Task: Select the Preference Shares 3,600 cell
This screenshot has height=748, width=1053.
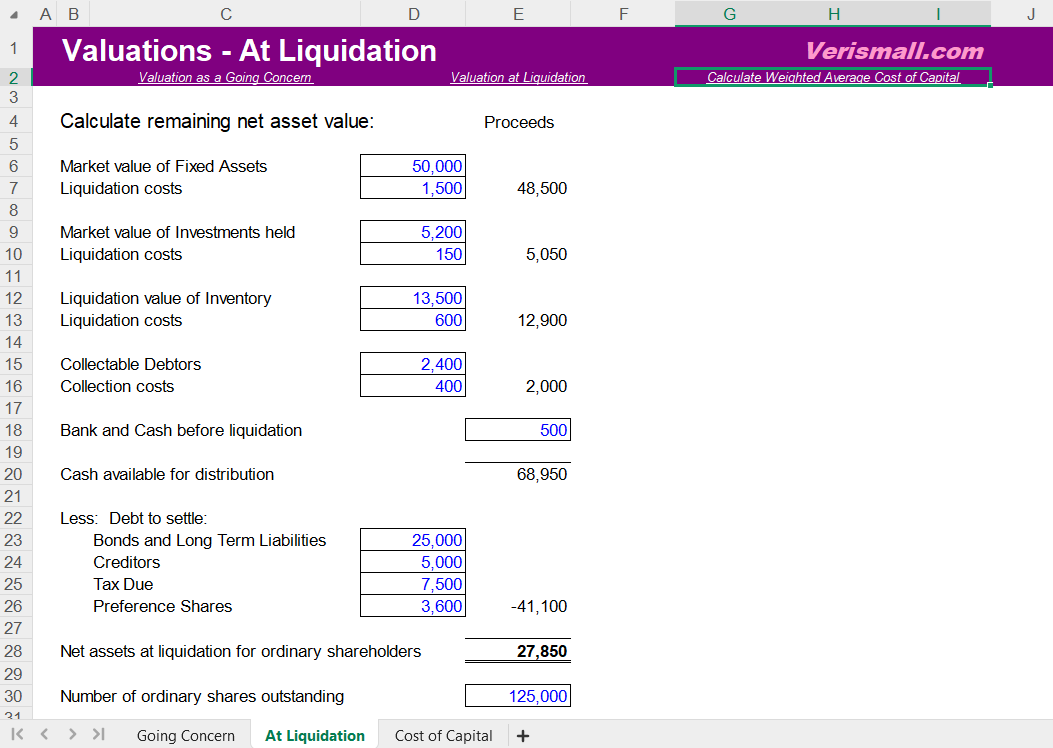Action: [x=413, y=607]
